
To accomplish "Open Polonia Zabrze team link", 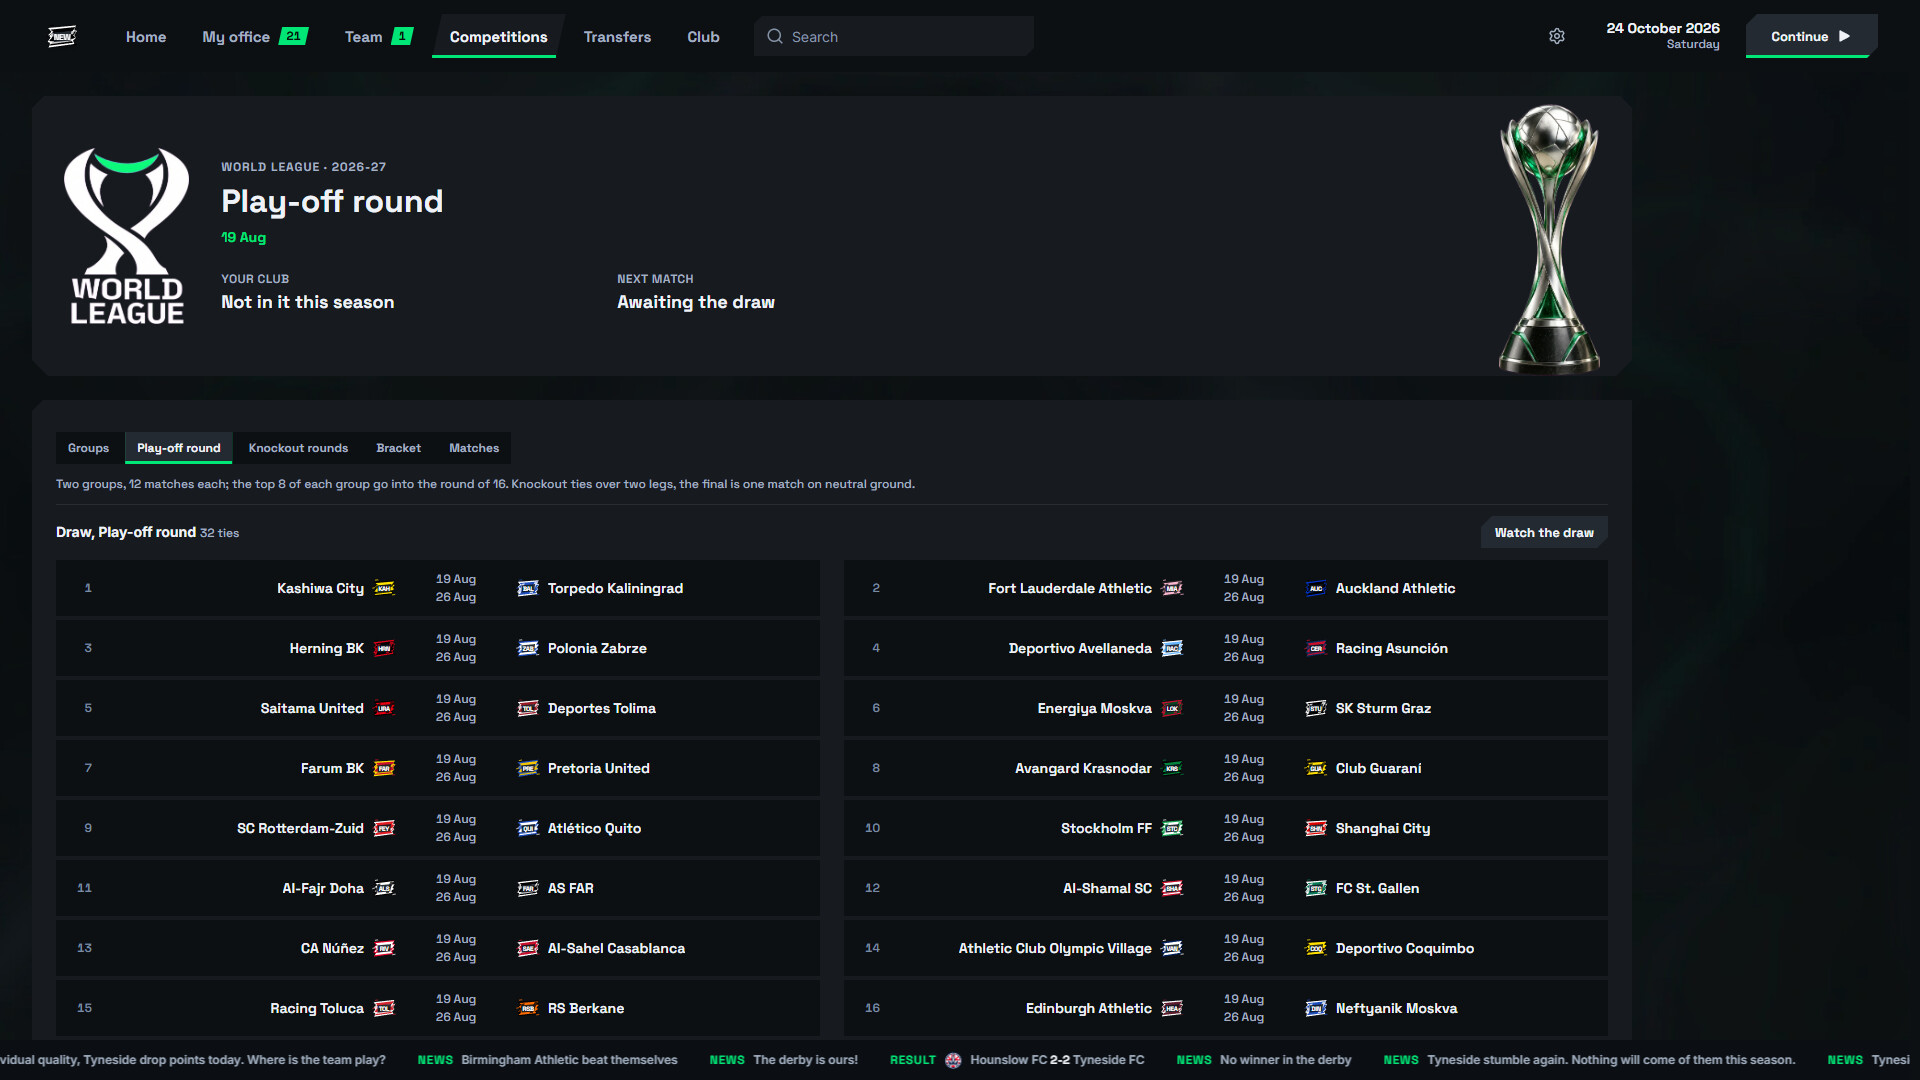I will pos(597,648).
